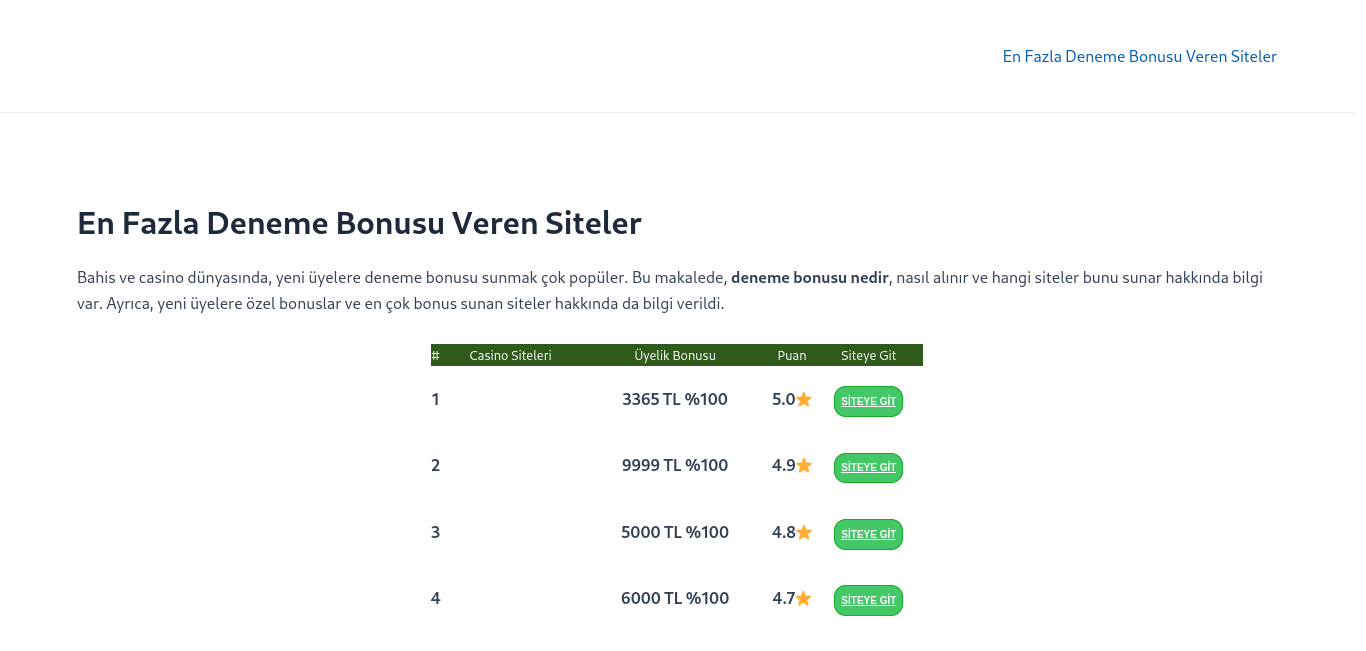Click the star icon beside rating 4.7
This screenshot has width=1366, height=651.
click(x=804, y=599)
